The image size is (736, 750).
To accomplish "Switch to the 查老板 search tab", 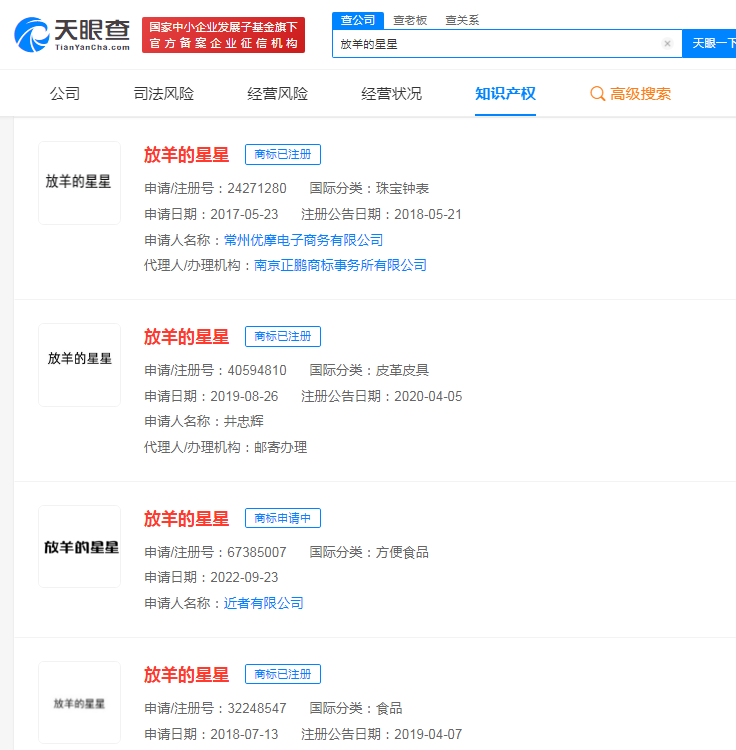I will 410,20.
